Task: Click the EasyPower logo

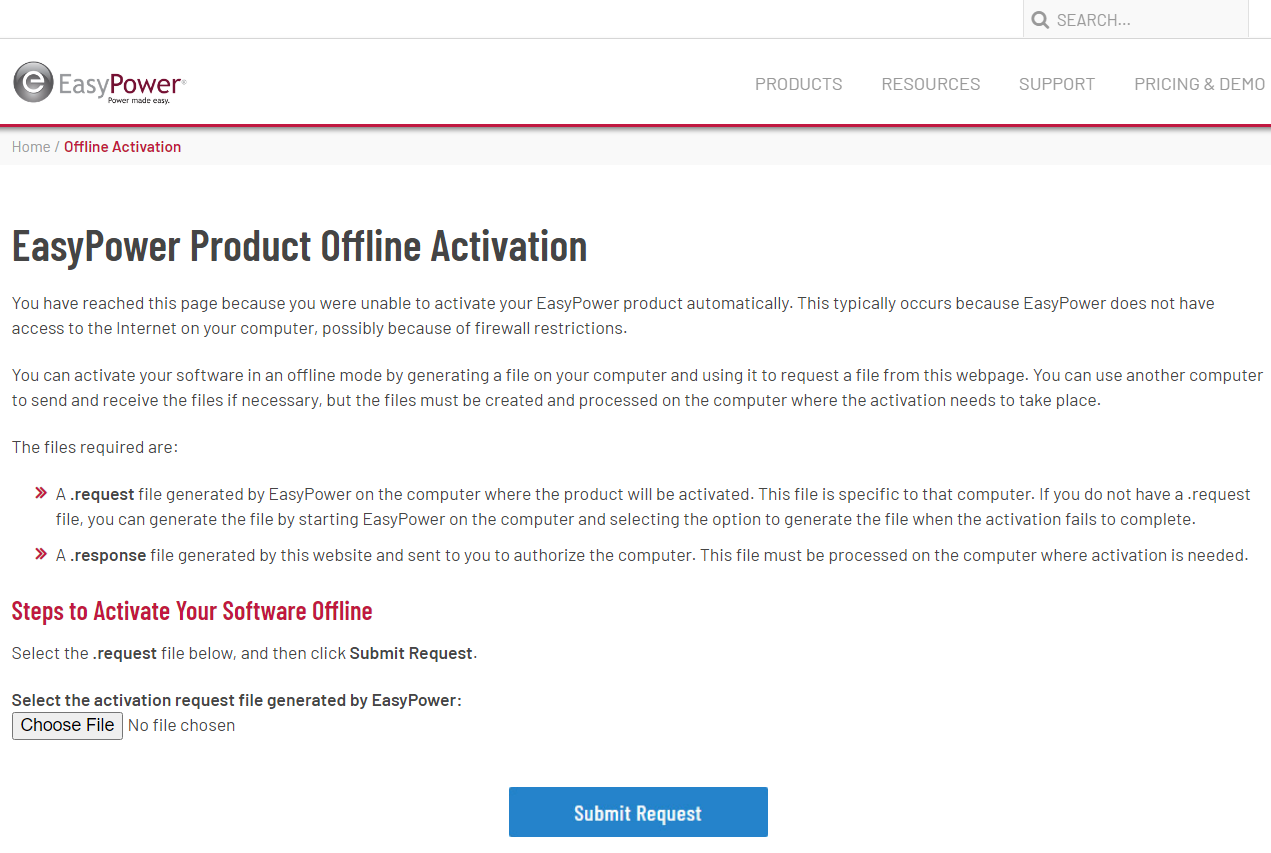Action: [99, 83]
